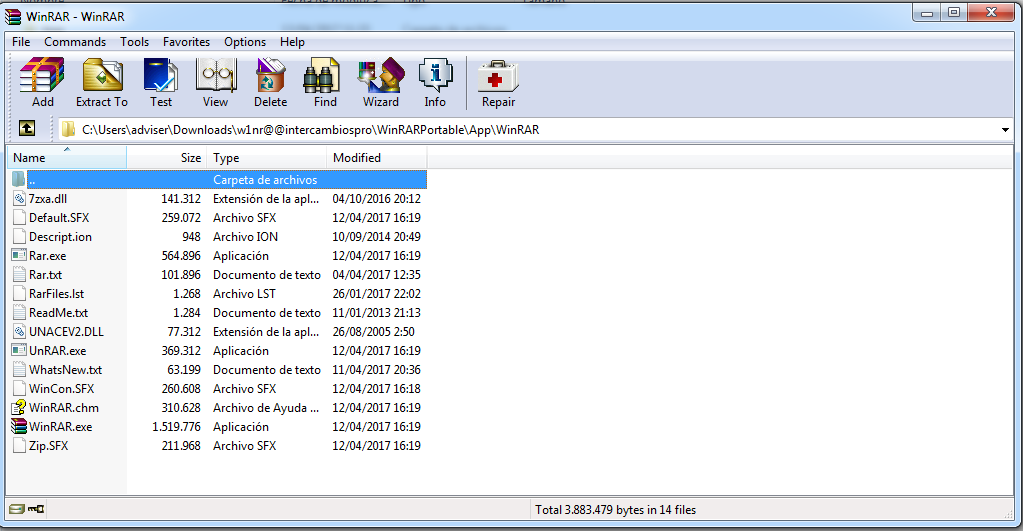Select the Descript.ion file name
This screenshot has width=1023, height=531.
tap(60, 237)
